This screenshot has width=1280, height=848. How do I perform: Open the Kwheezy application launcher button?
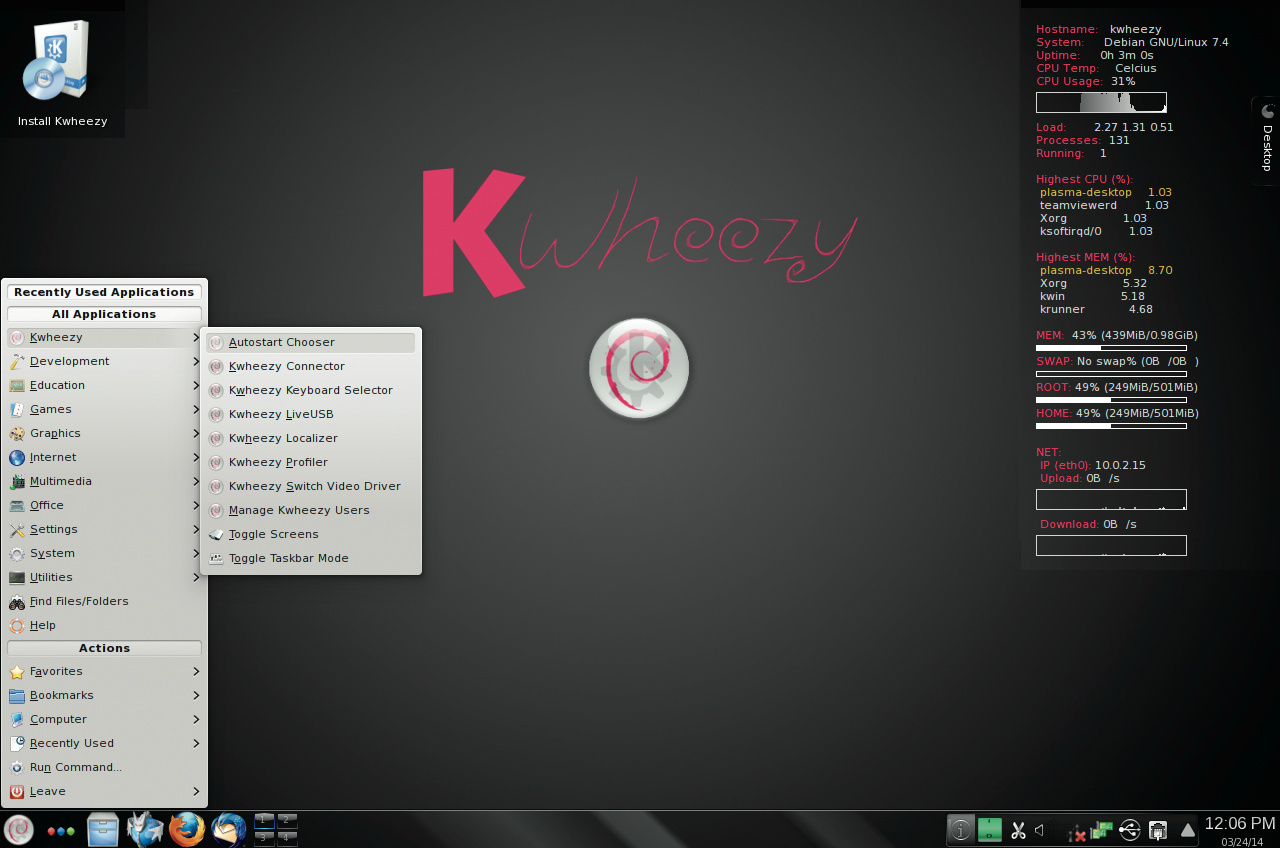[19, 829]
